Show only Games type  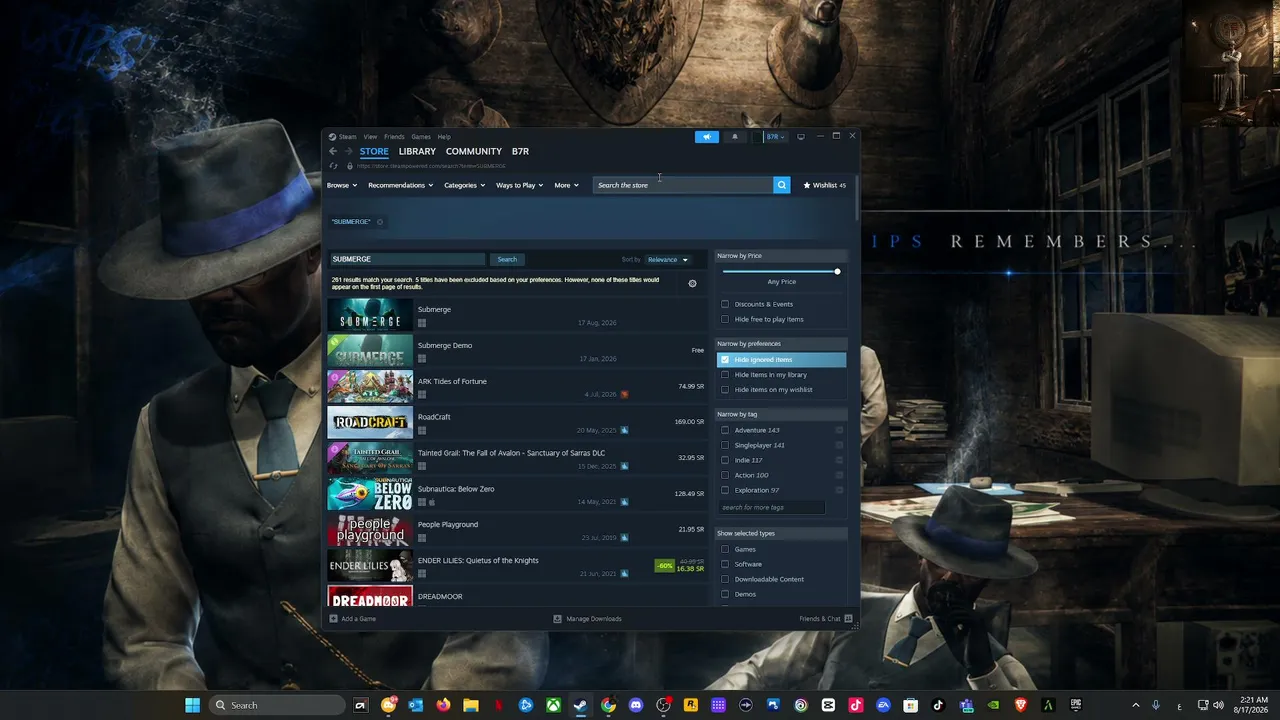(x=725, y=549)
